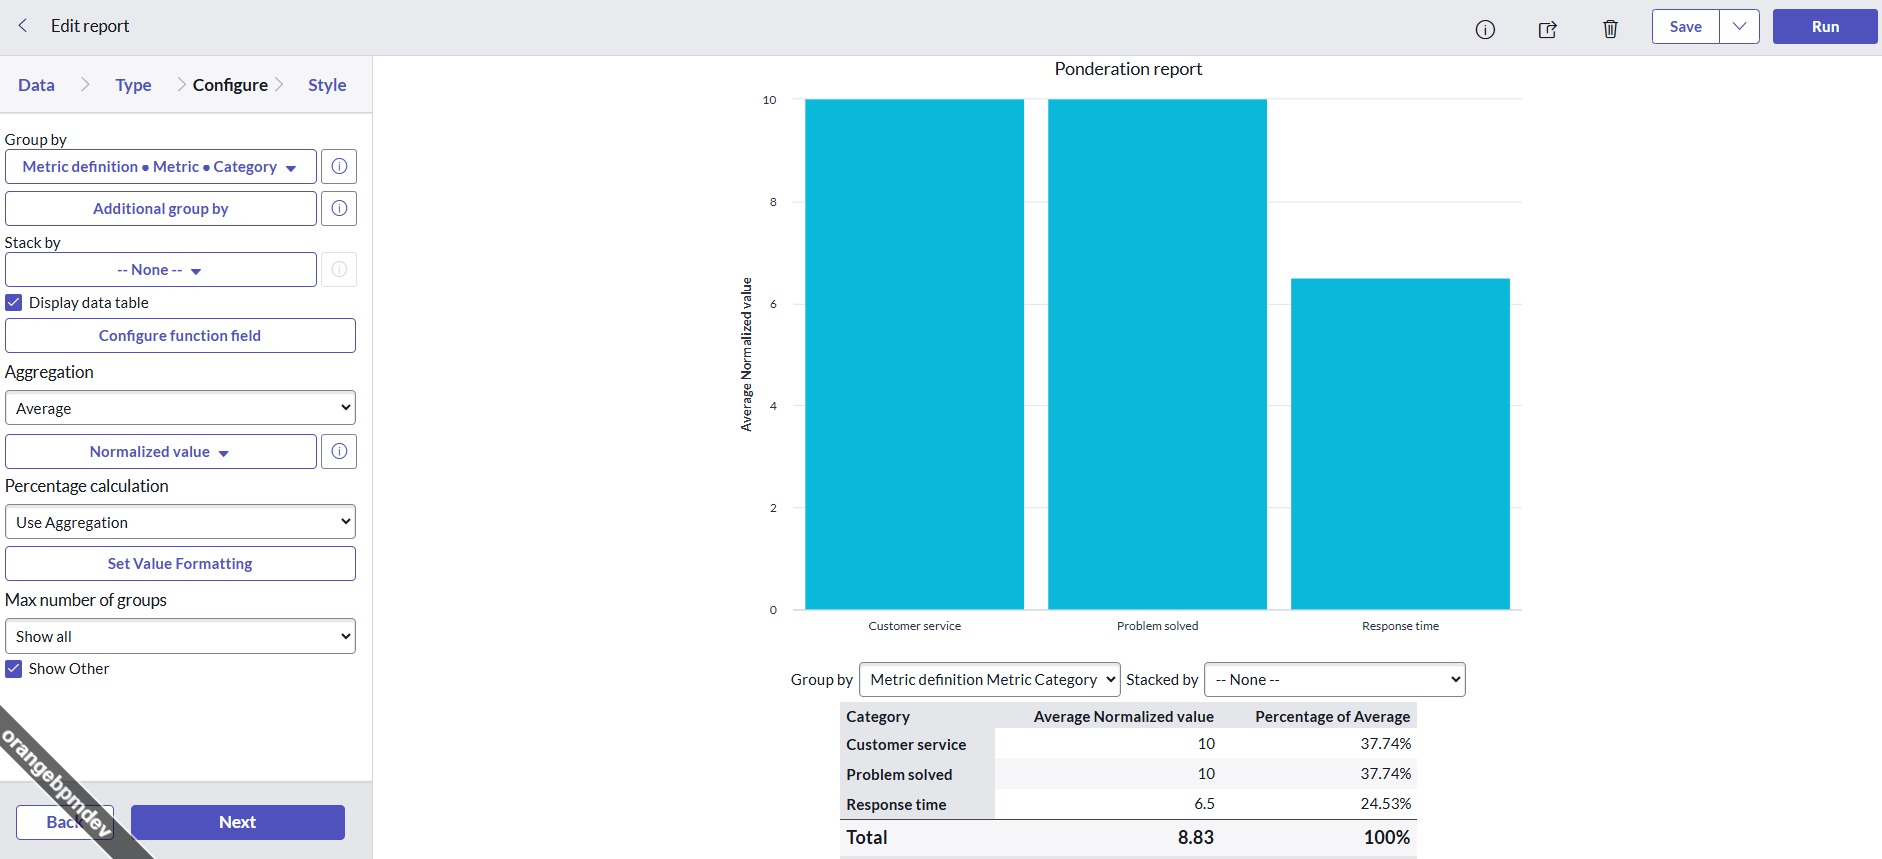The image size is (1882, 859).
Task: Click the Total row label
Action: 867,838
